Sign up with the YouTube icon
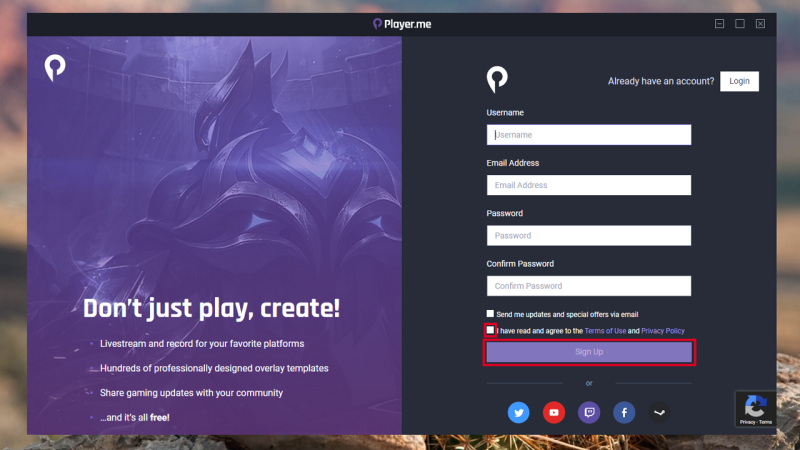 click(554, 412)
